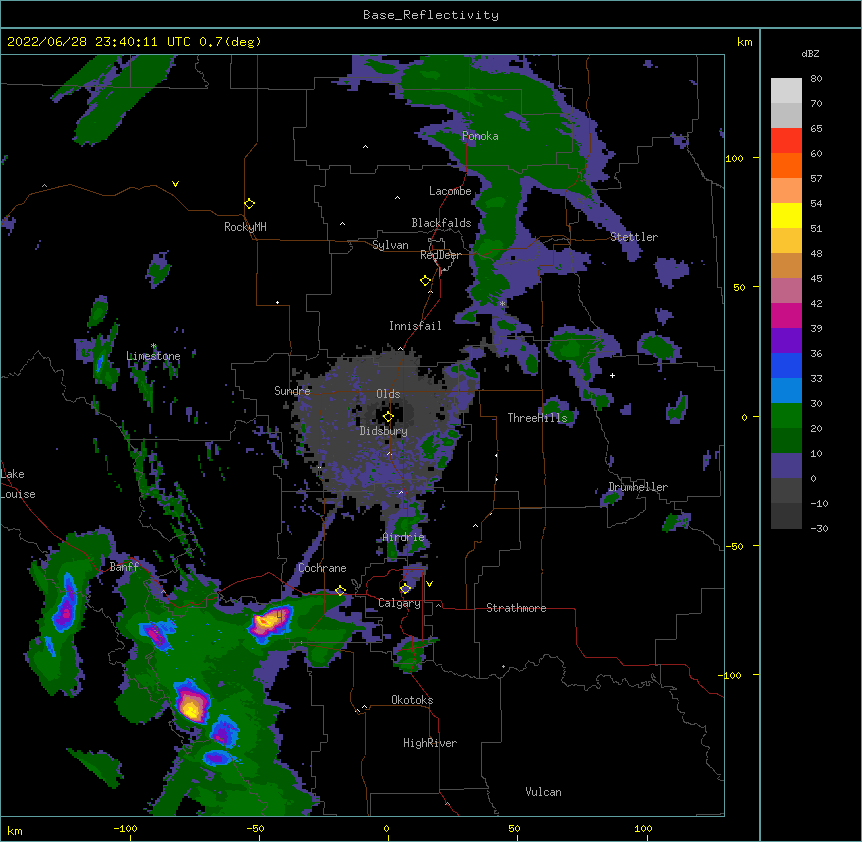Click the HighRiver label

pyautogui.click(x=430, y=743)
